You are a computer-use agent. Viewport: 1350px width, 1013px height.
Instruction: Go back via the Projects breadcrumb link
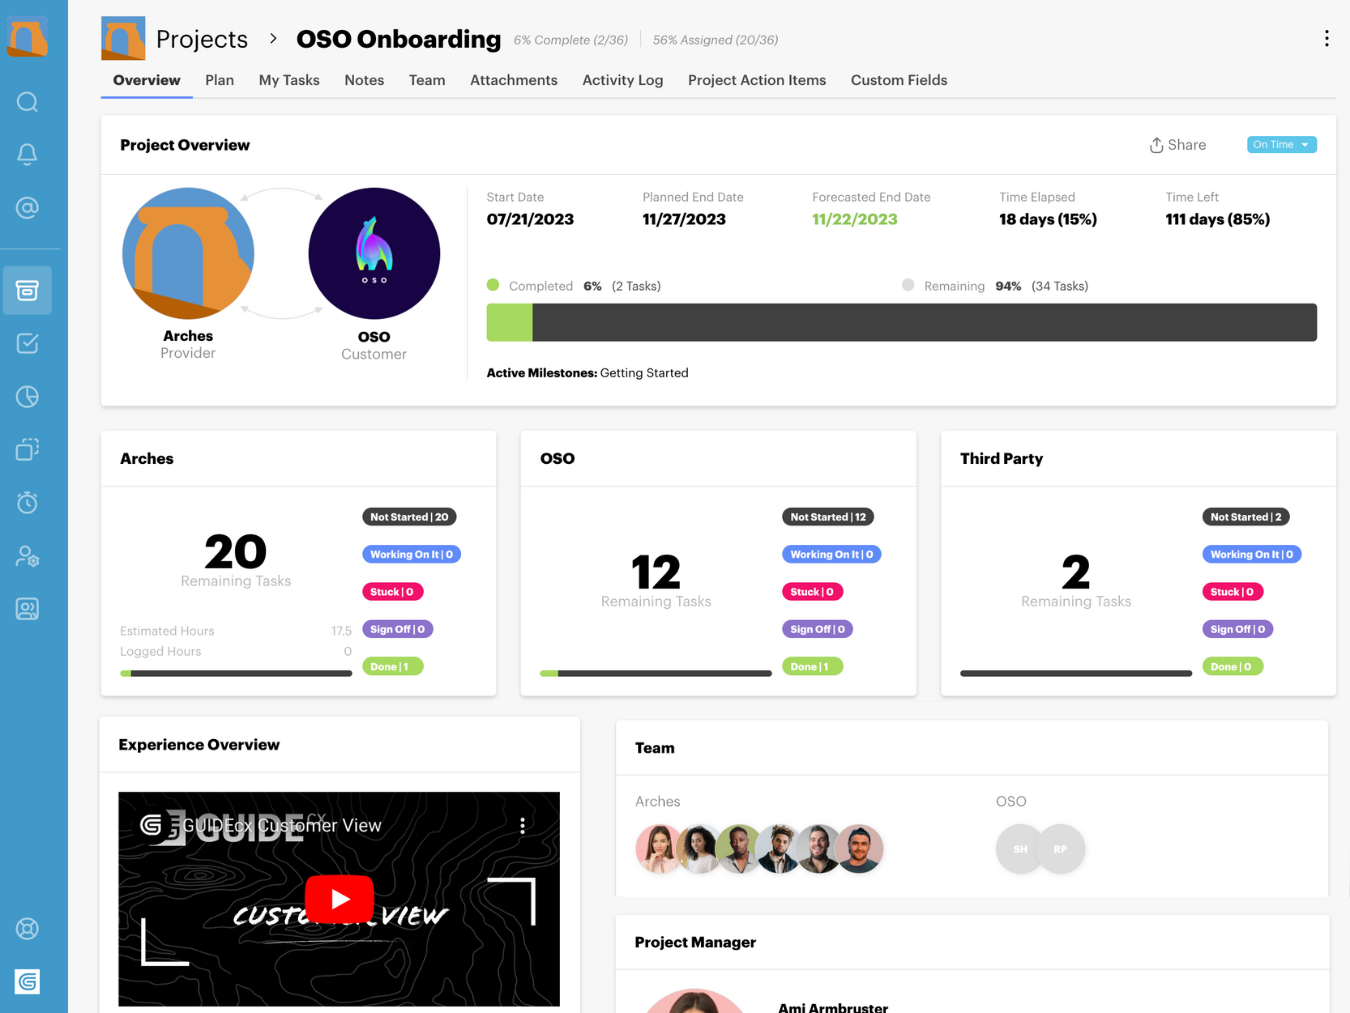(201, 38)
